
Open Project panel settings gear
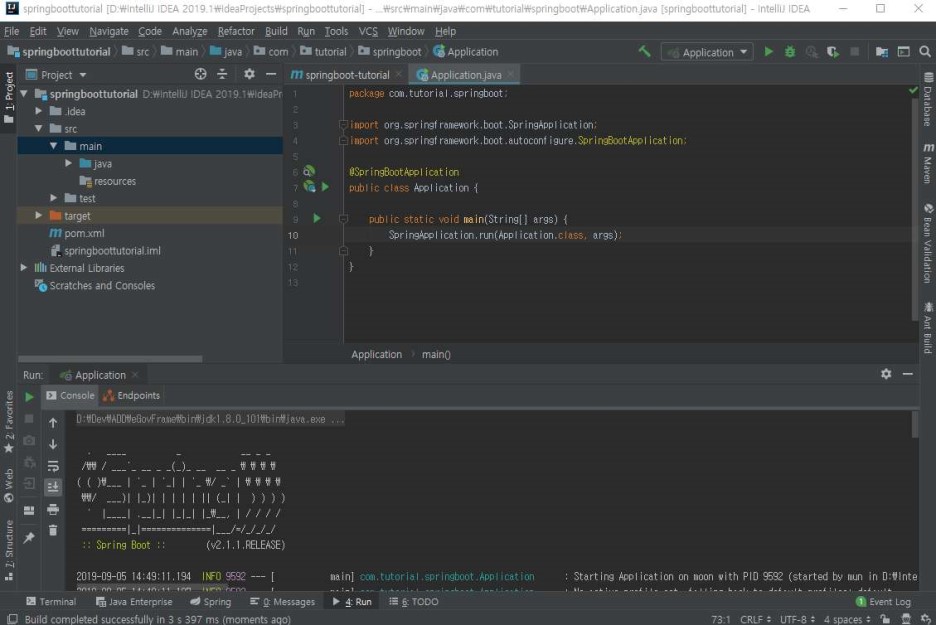click(x=249, y=74)
